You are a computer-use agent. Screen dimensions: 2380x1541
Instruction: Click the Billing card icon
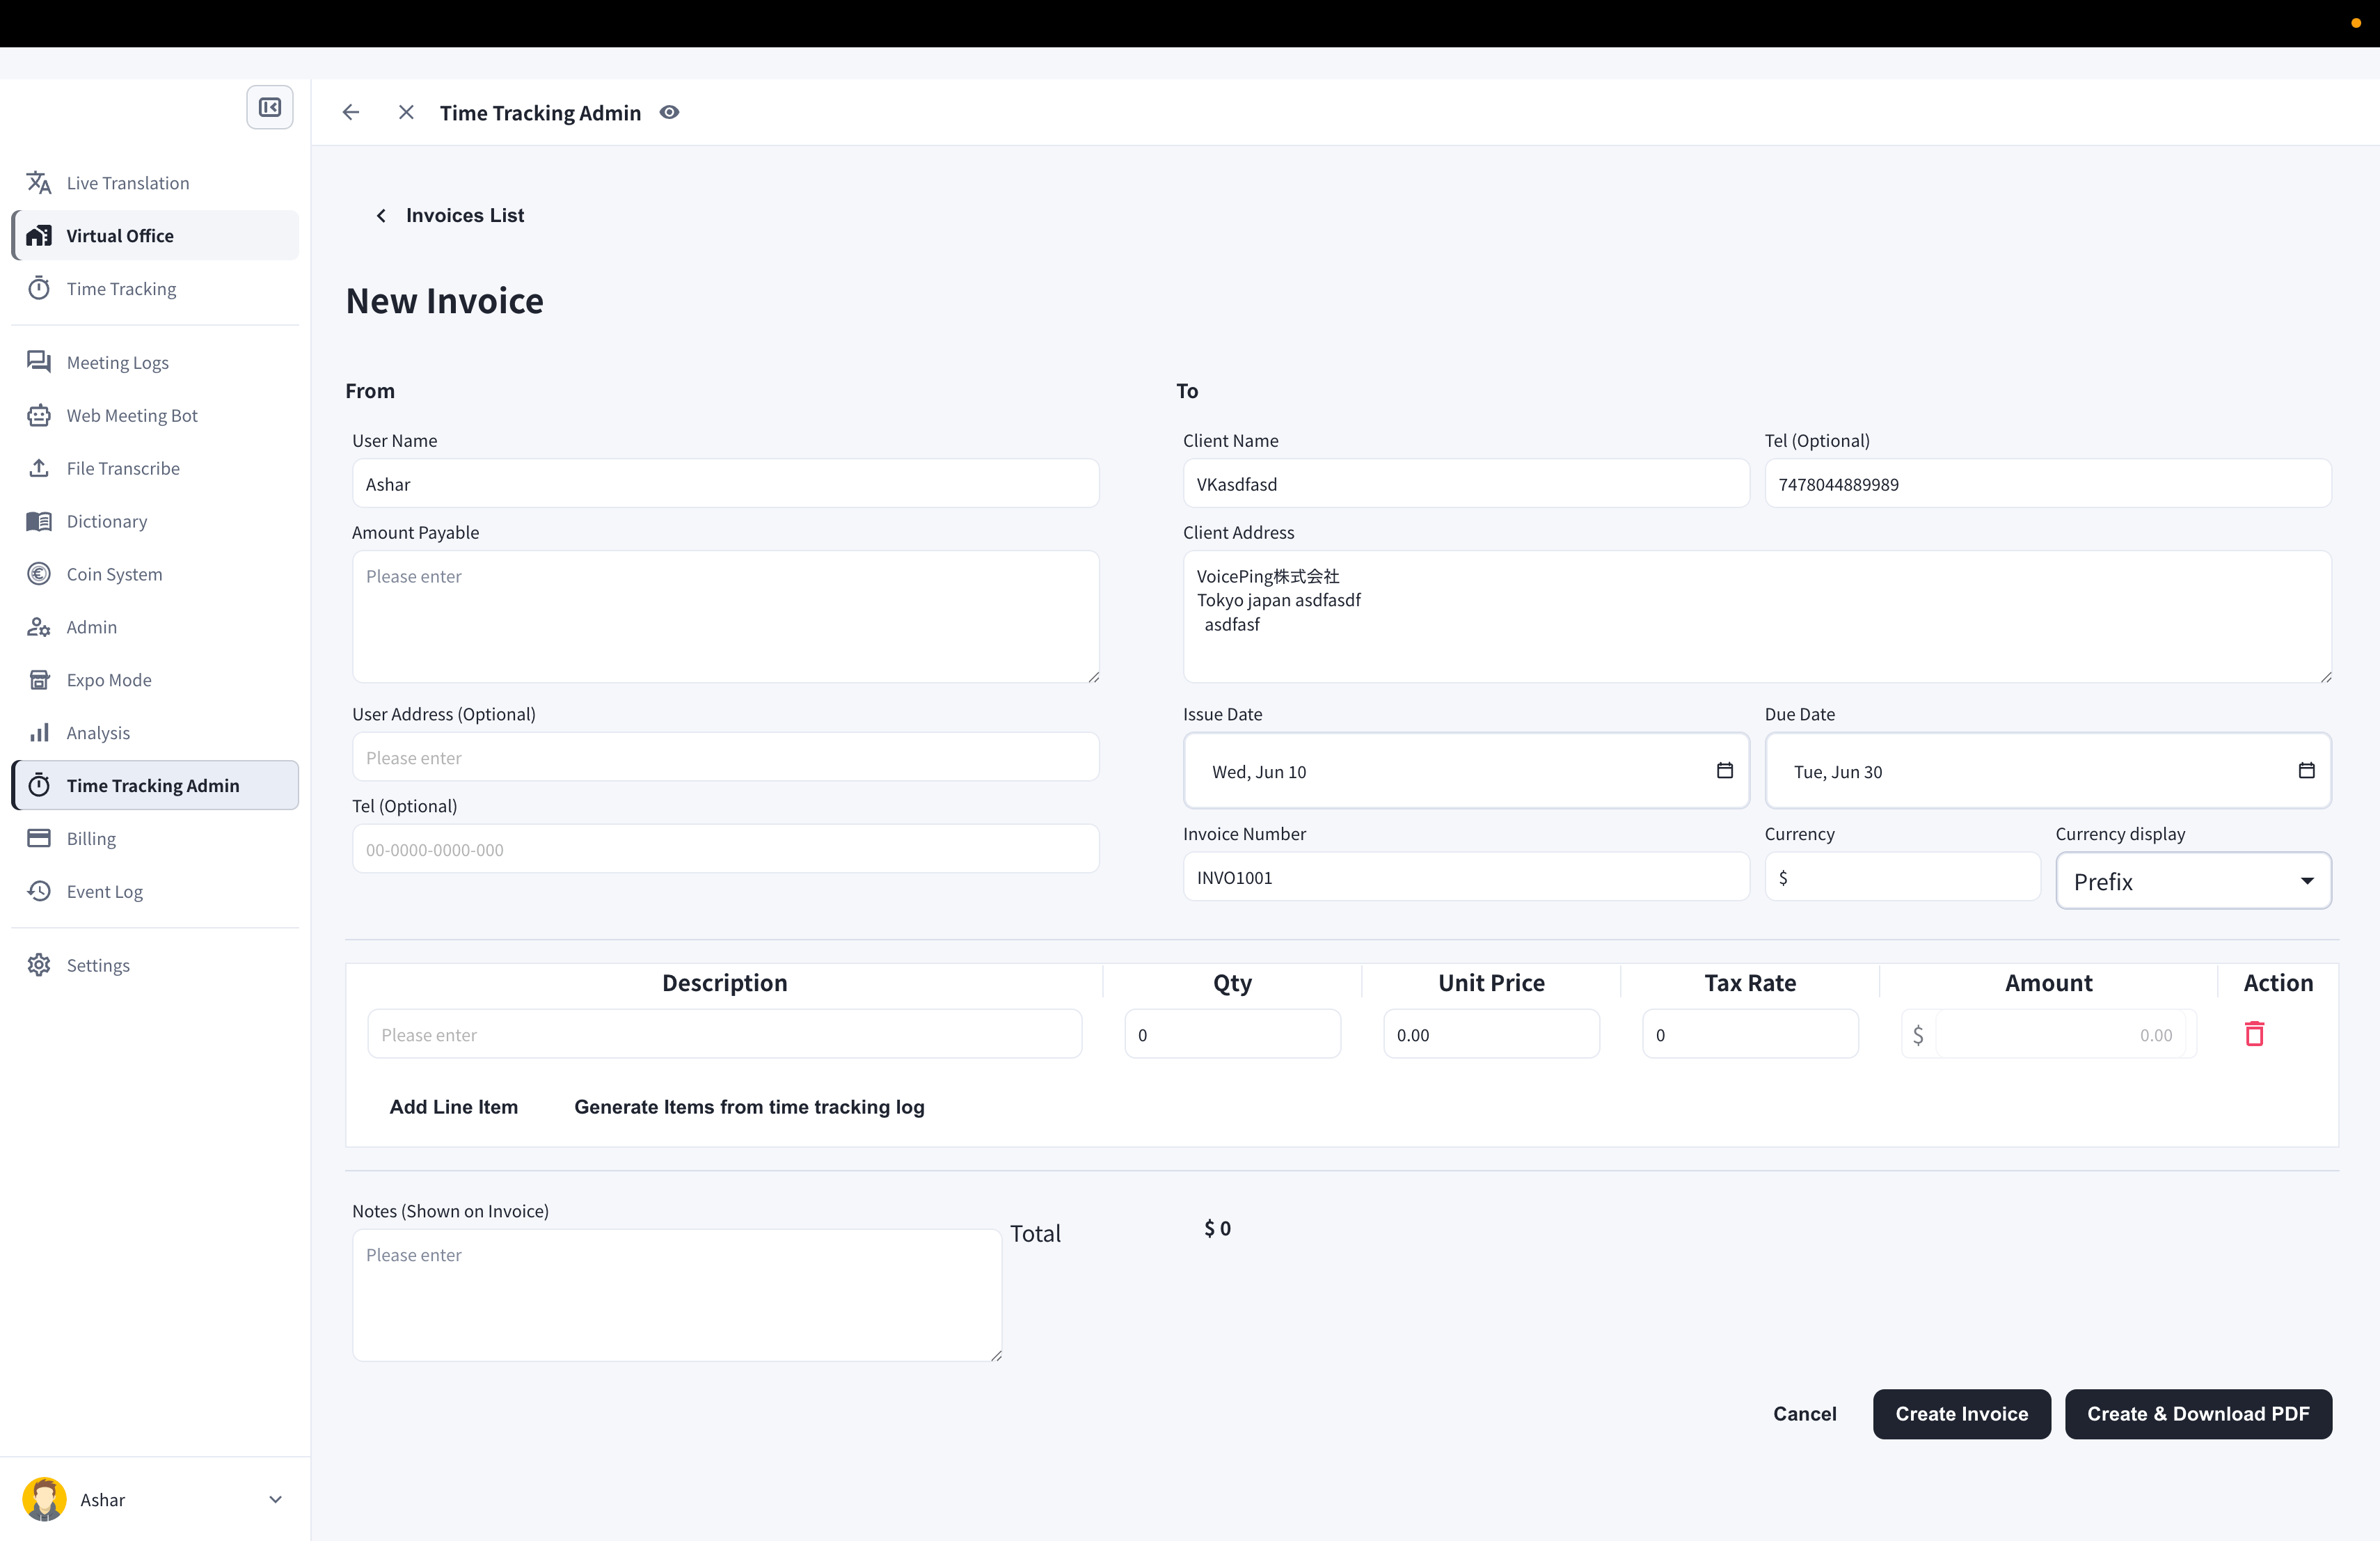[x=39, y=838]
